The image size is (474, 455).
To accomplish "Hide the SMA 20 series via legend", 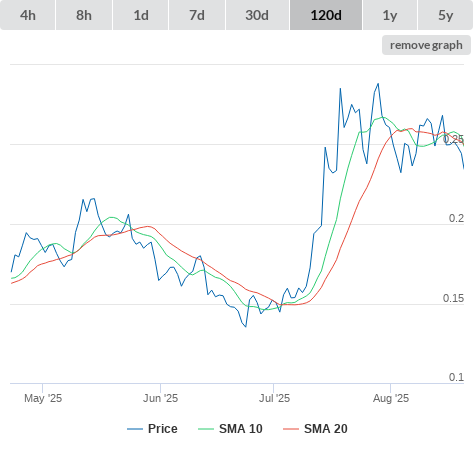I will tap(315, 429).
